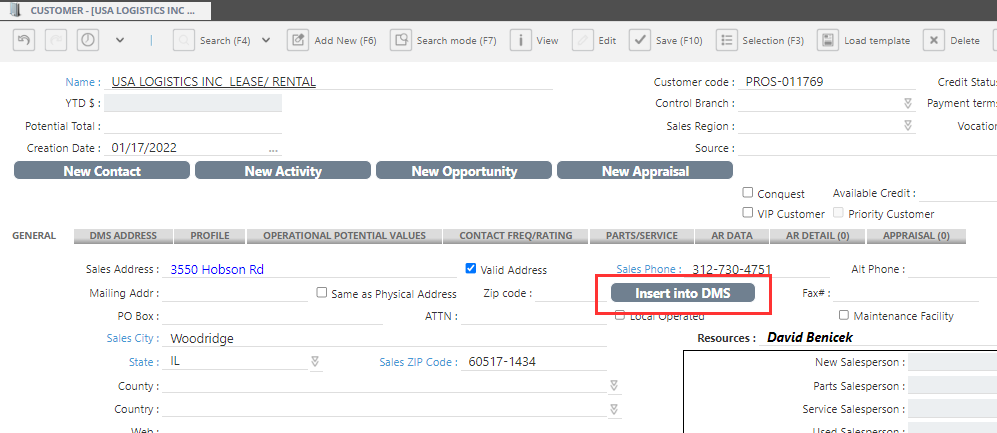Click the New Activity button
The height and width of the screenshot is (433, 997).
click(283, 170)
